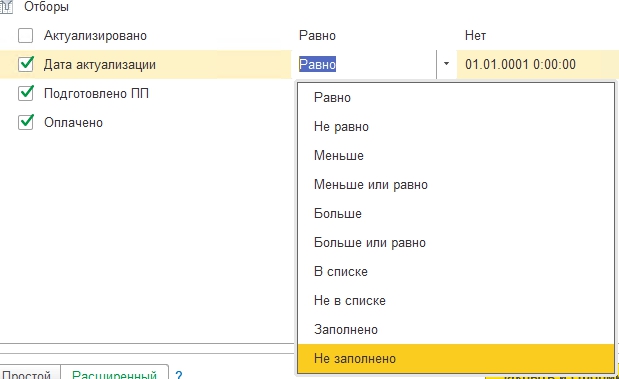Select В списке option
Viewport: 619px width, 379px height.
(456, 272)
